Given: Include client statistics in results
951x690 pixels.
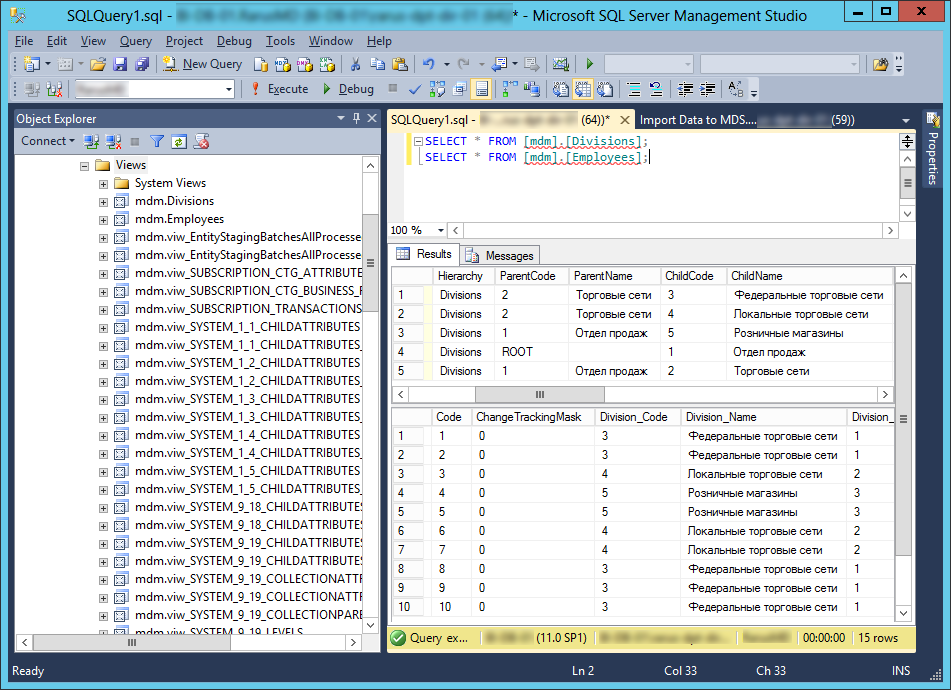Looking at the screenshot, I should click(x=532, y=89).
